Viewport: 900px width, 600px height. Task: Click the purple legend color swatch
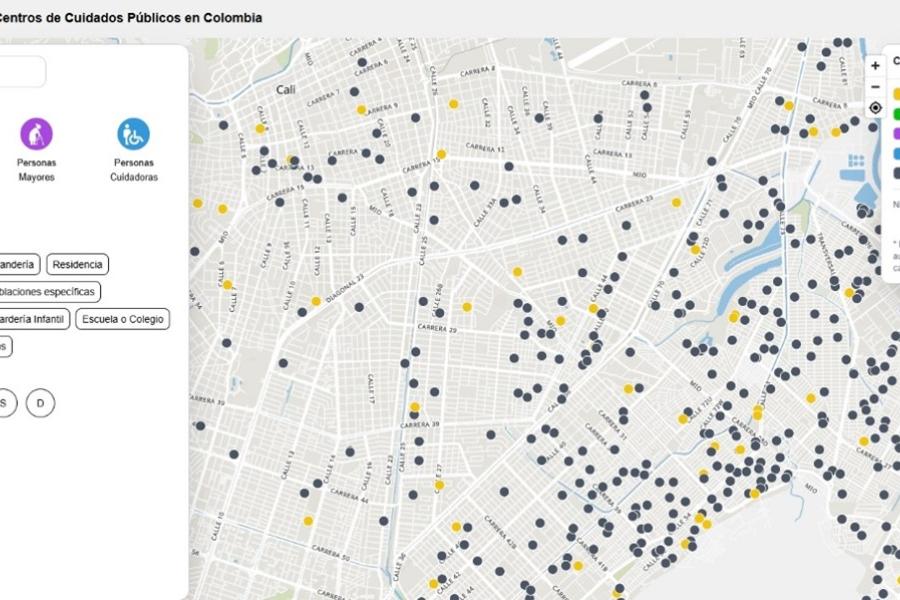click(x=896, y=133)
